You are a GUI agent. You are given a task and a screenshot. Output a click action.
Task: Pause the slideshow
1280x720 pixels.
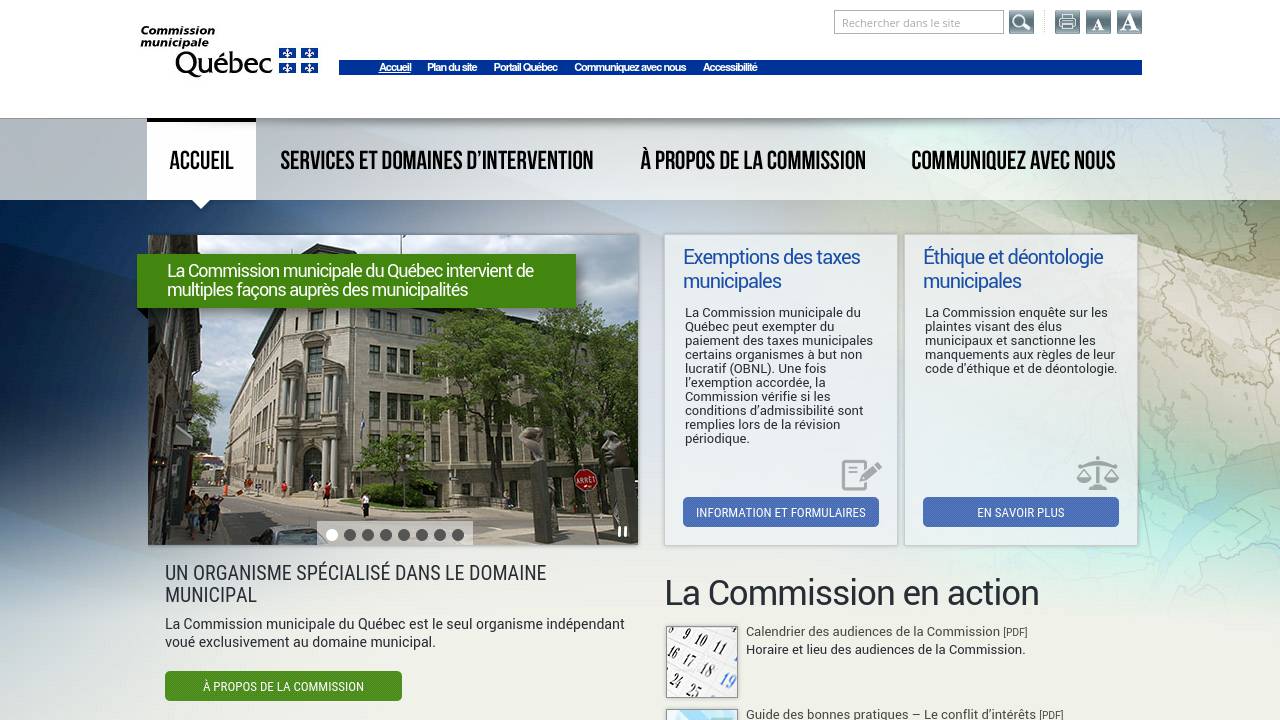pyautogui.click(x=622, y=532)
